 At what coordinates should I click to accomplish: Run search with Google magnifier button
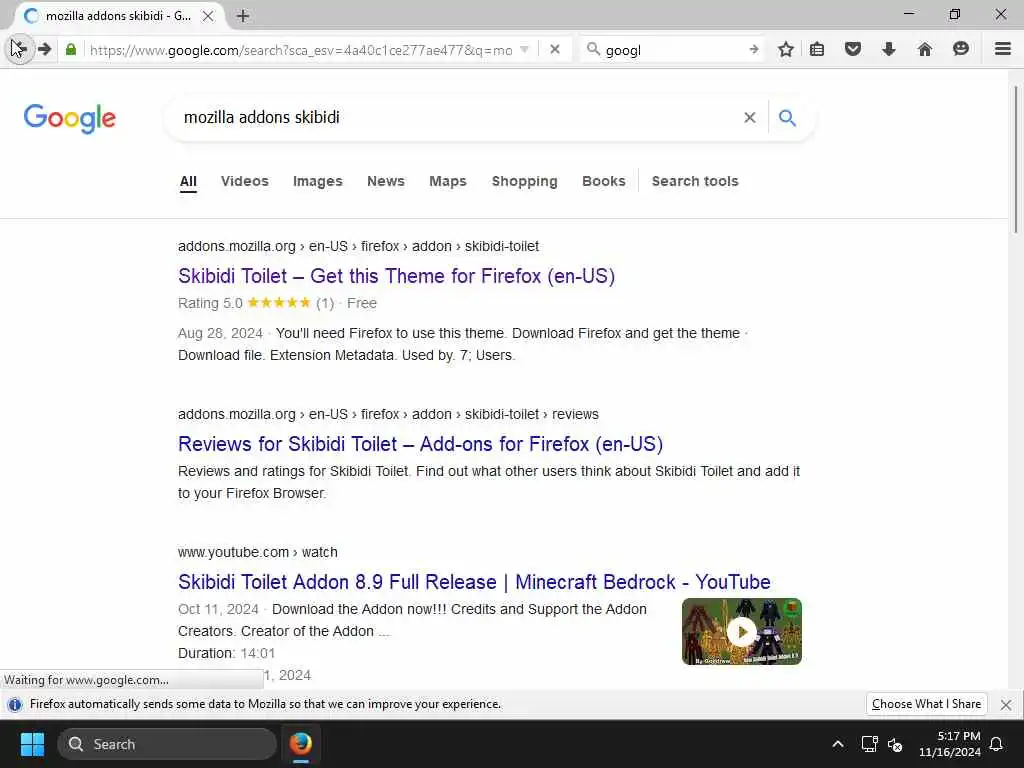point(788,118)
